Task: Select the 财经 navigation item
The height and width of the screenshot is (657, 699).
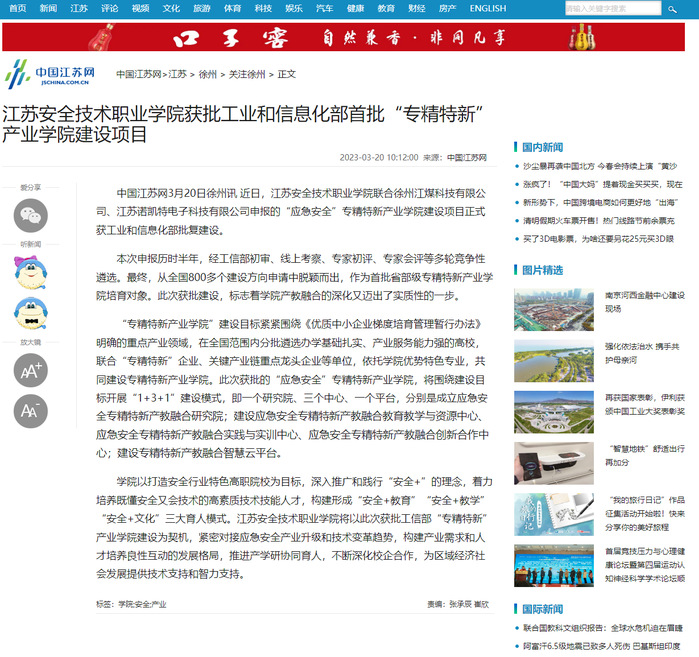Action: [x=415, y=8]
